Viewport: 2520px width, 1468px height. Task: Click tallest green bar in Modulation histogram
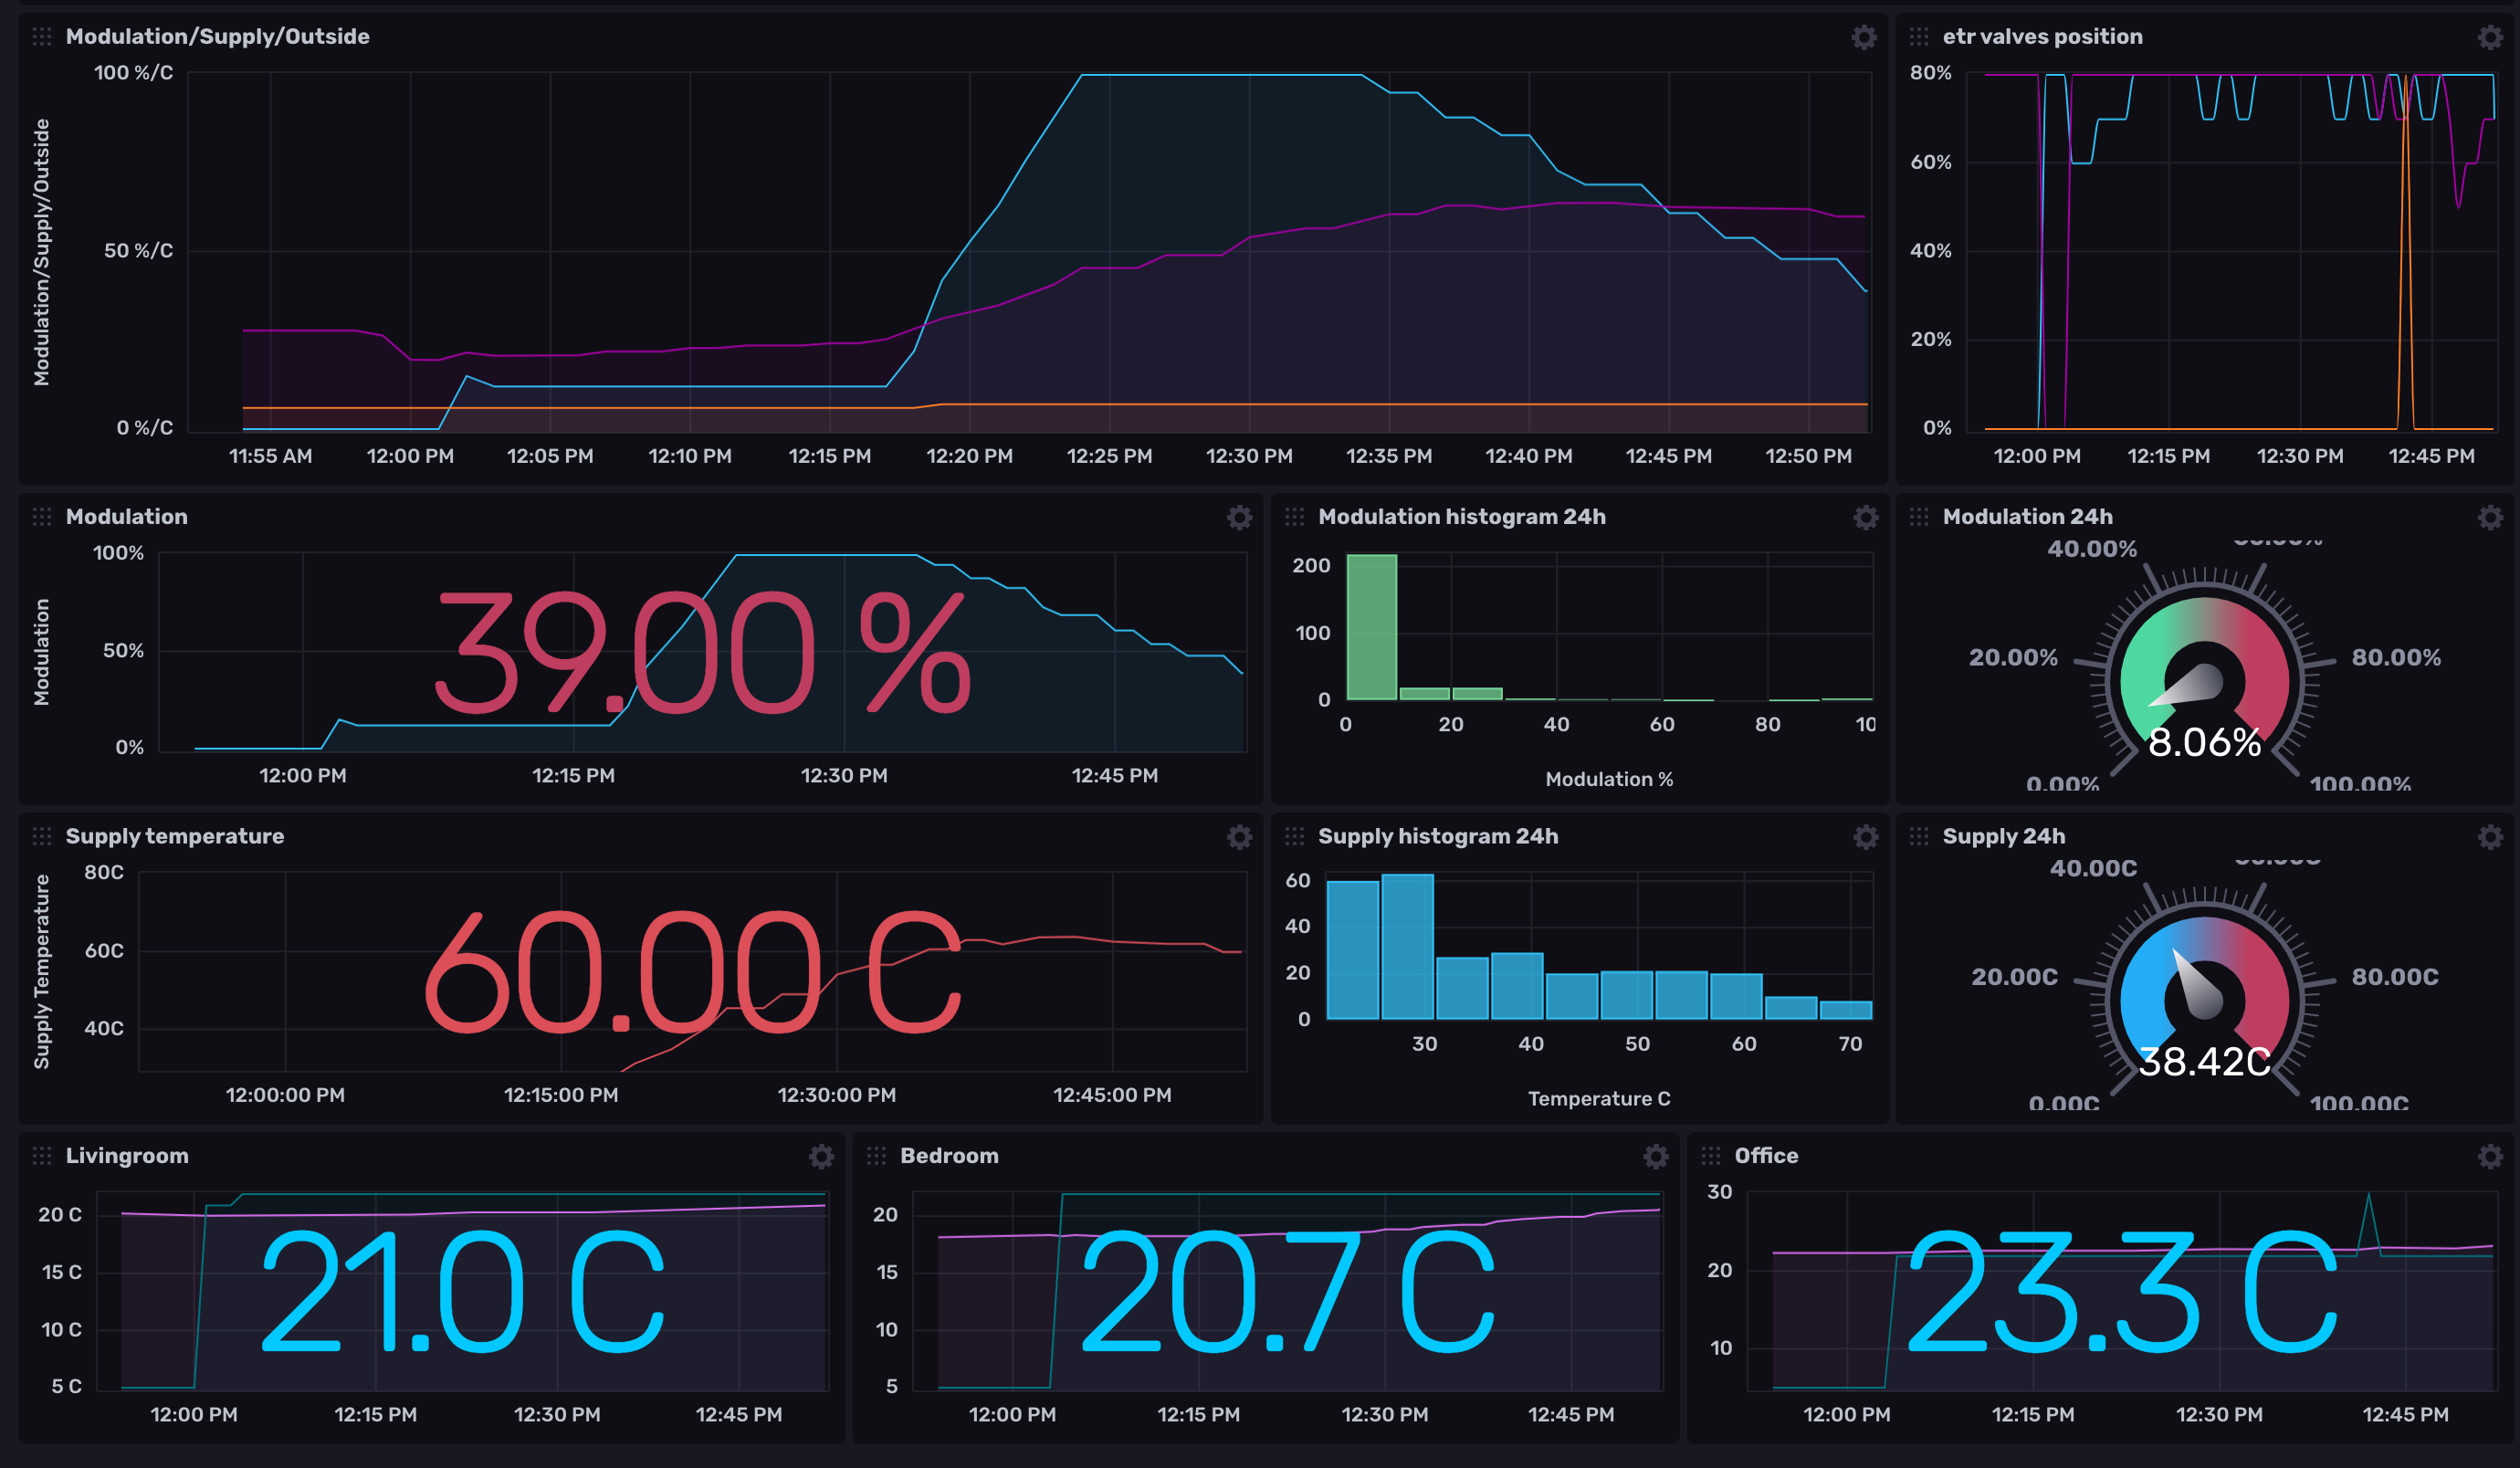(x=1371, y=628)
